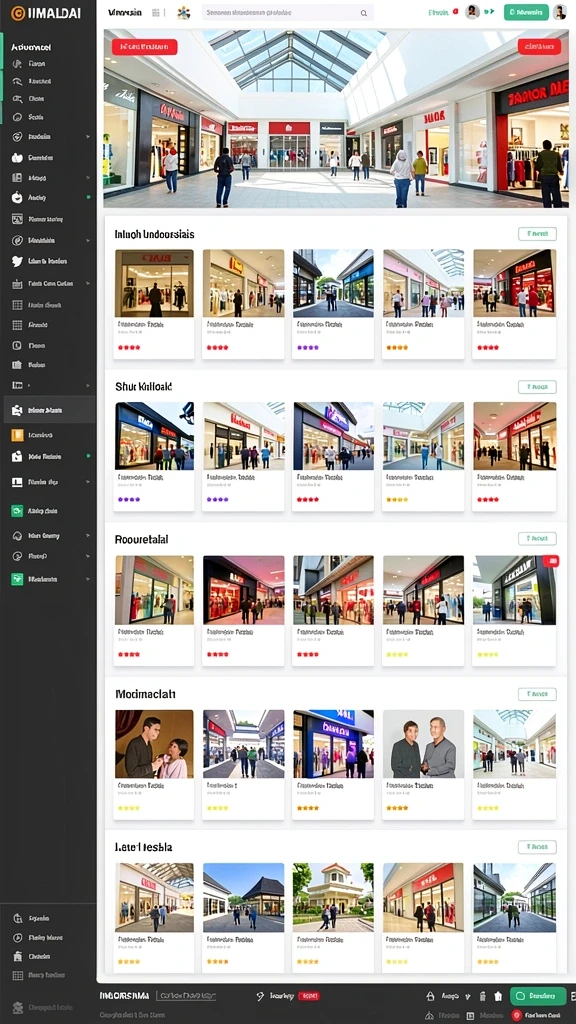The image size is (576, 1024).
Task: Click into the top search field
Action: (288, 12)
